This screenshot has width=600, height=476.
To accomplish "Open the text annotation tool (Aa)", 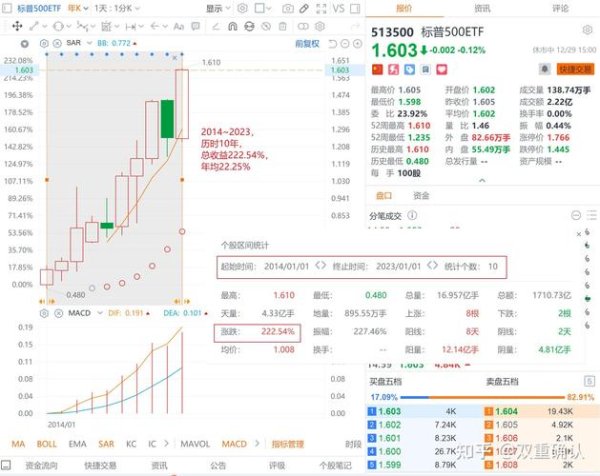I will [x=179, y=26].
